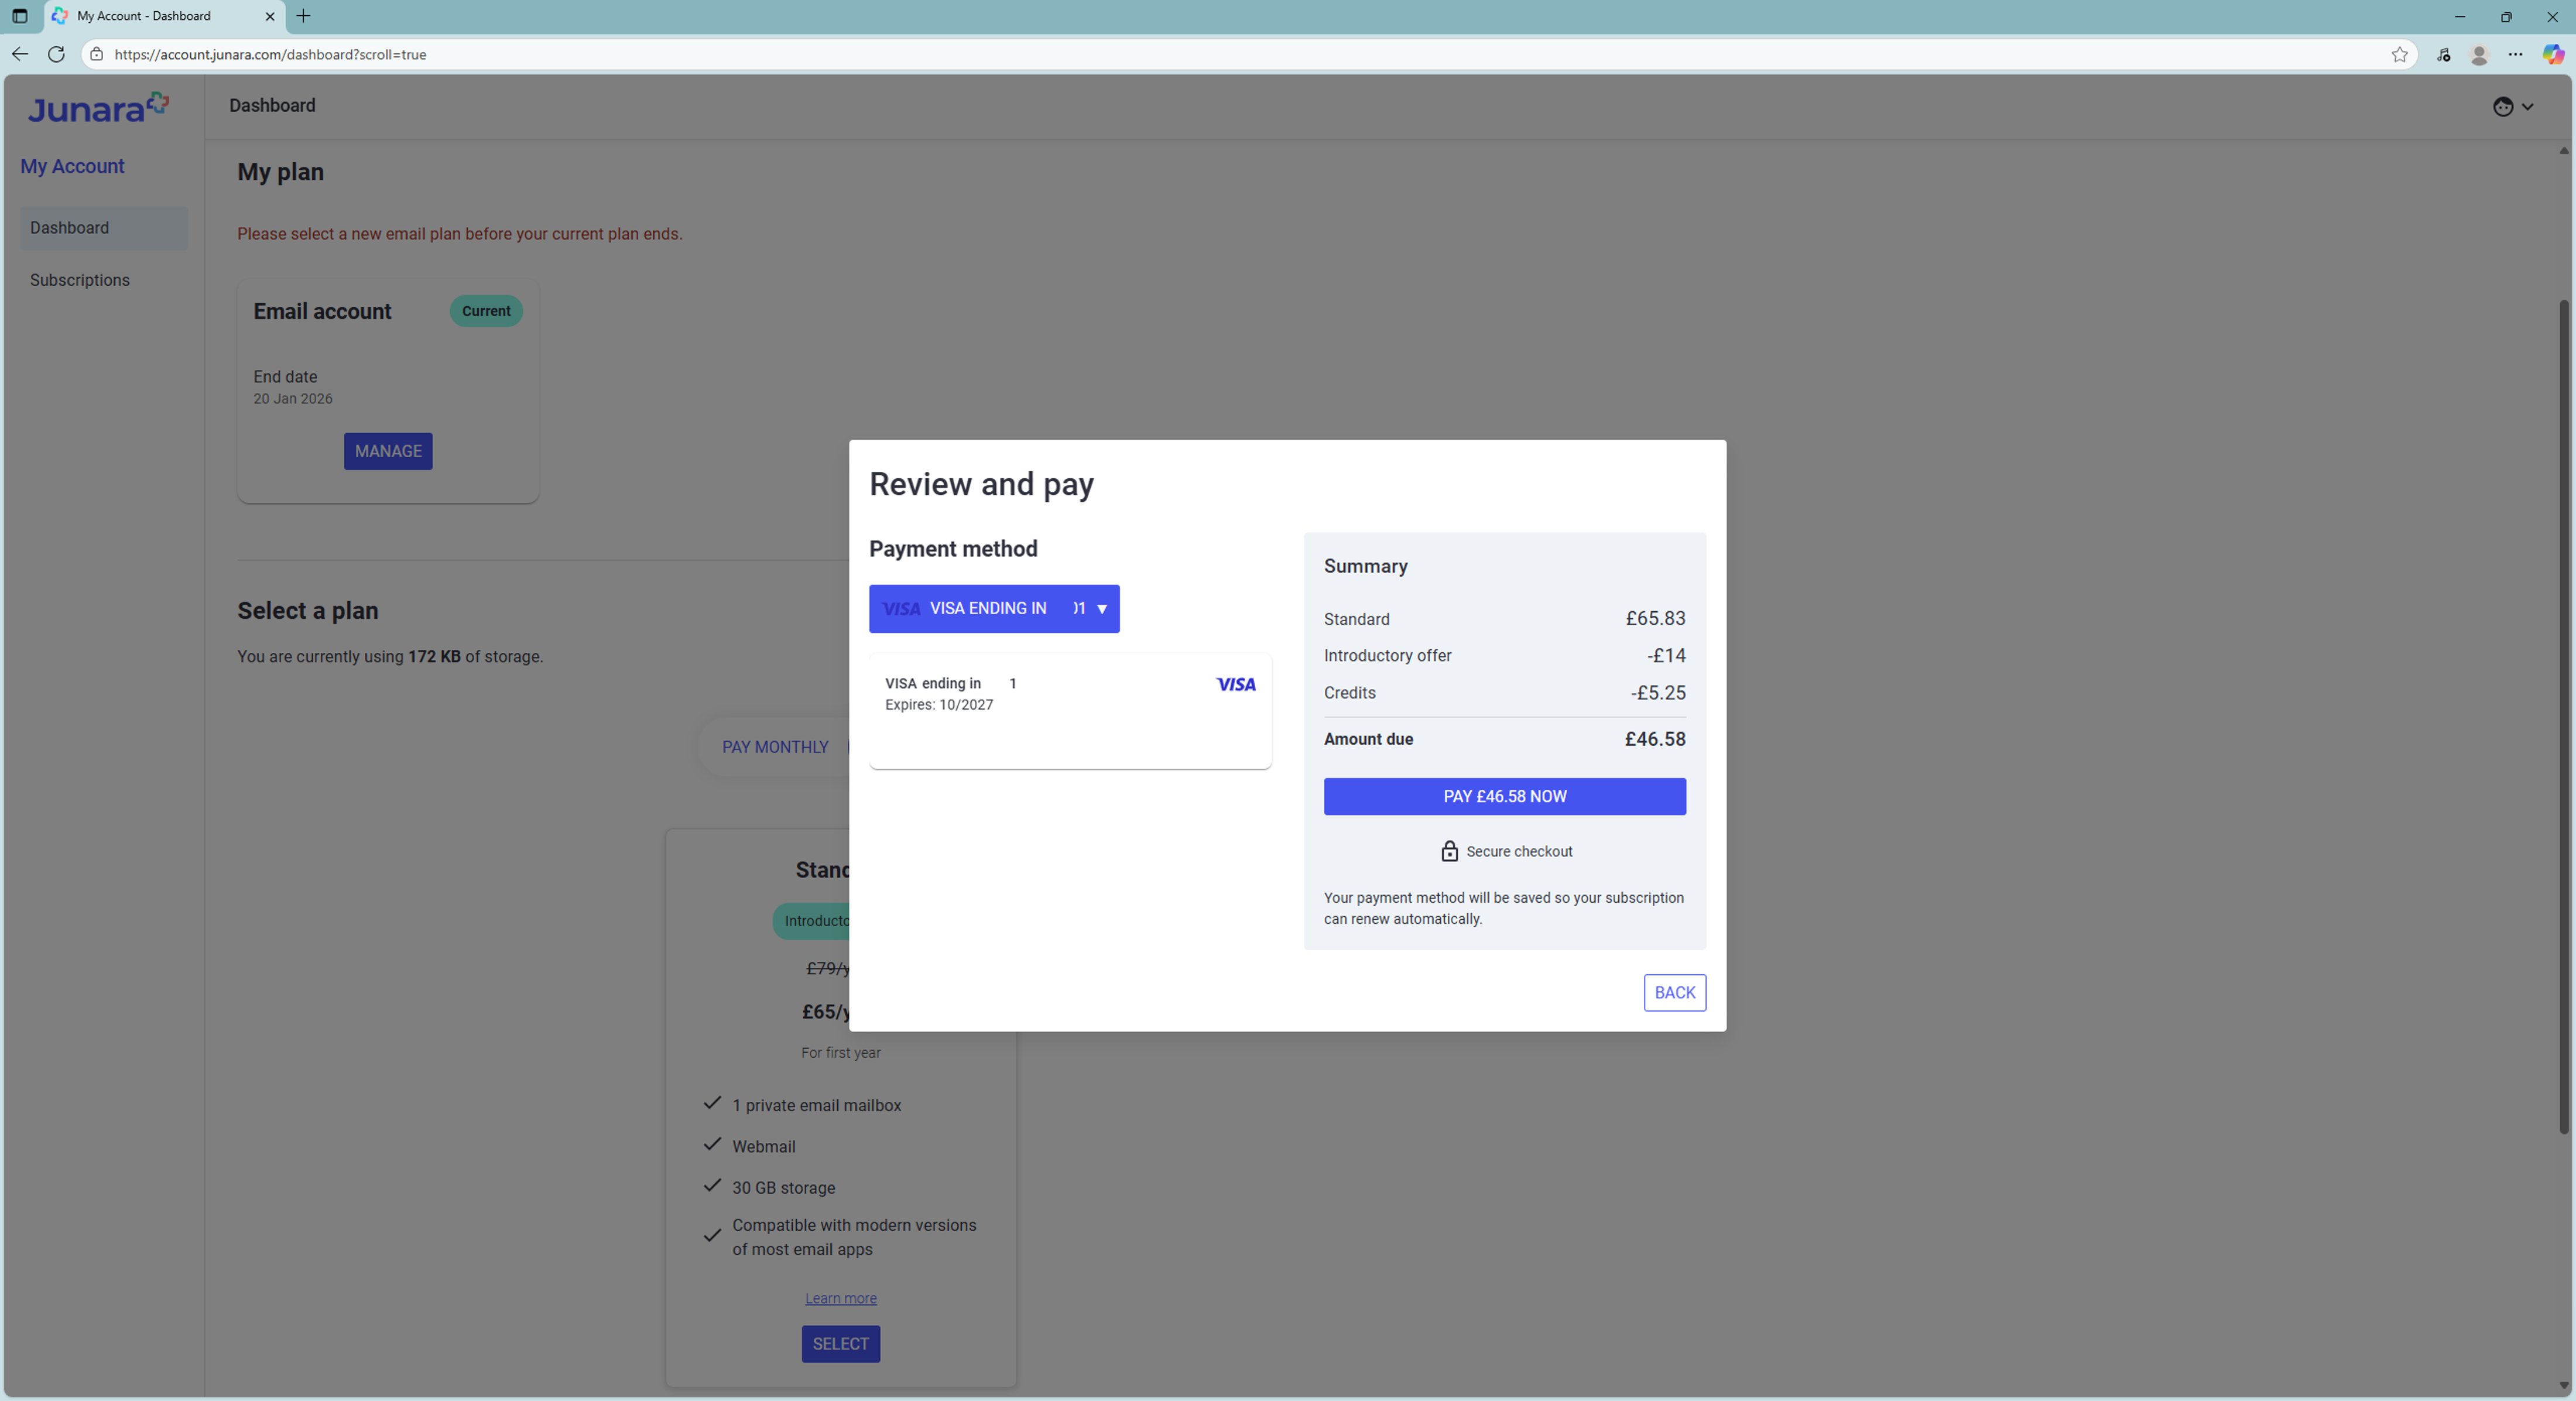The width and height of the screenshot is (2576, 1401).
Task: Open tab actions icon at window top-left
Action: click(19, 16)
